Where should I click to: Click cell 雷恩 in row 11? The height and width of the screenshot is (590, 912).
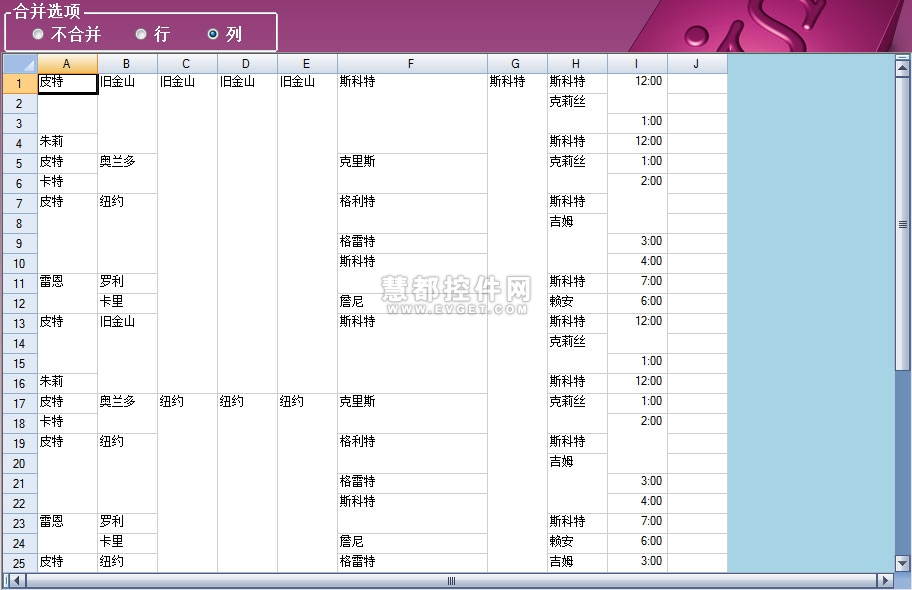67,293
